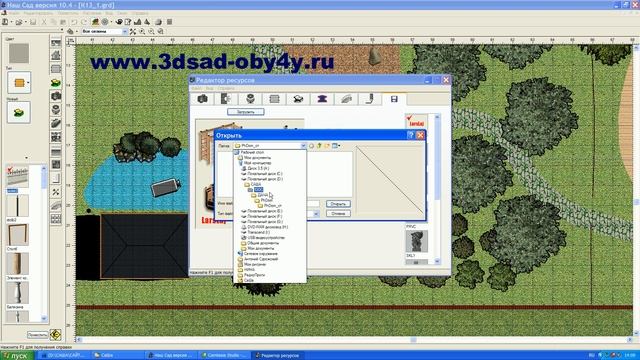This screenshot has width=640, height=360.
Task: Select the fence thumbnail in left library
Action: (17, 177)
